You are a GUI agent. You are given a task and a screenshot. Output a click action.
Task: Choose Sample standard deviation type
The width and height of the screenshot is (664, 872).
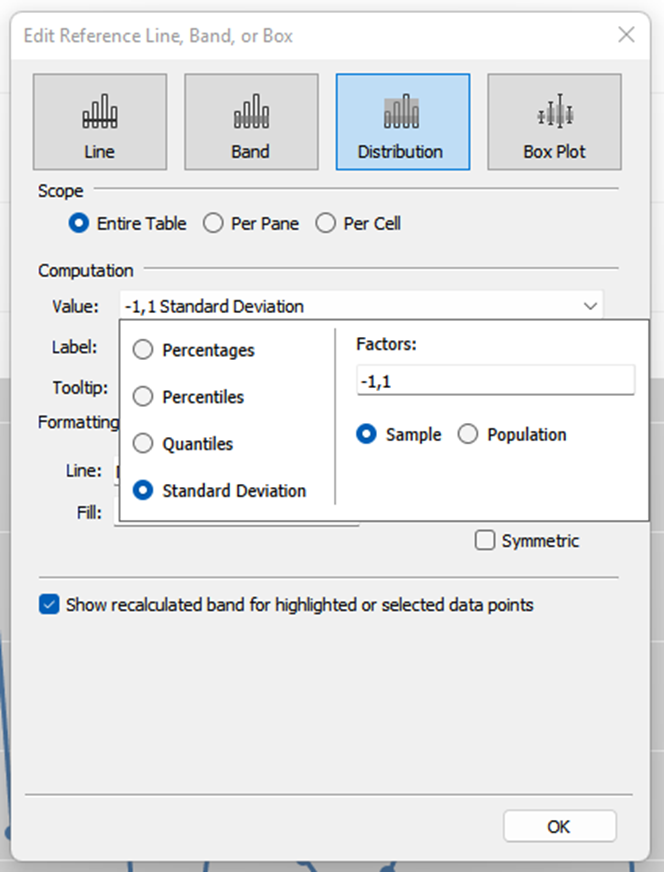pyautogui.click(x=367, y=435)
